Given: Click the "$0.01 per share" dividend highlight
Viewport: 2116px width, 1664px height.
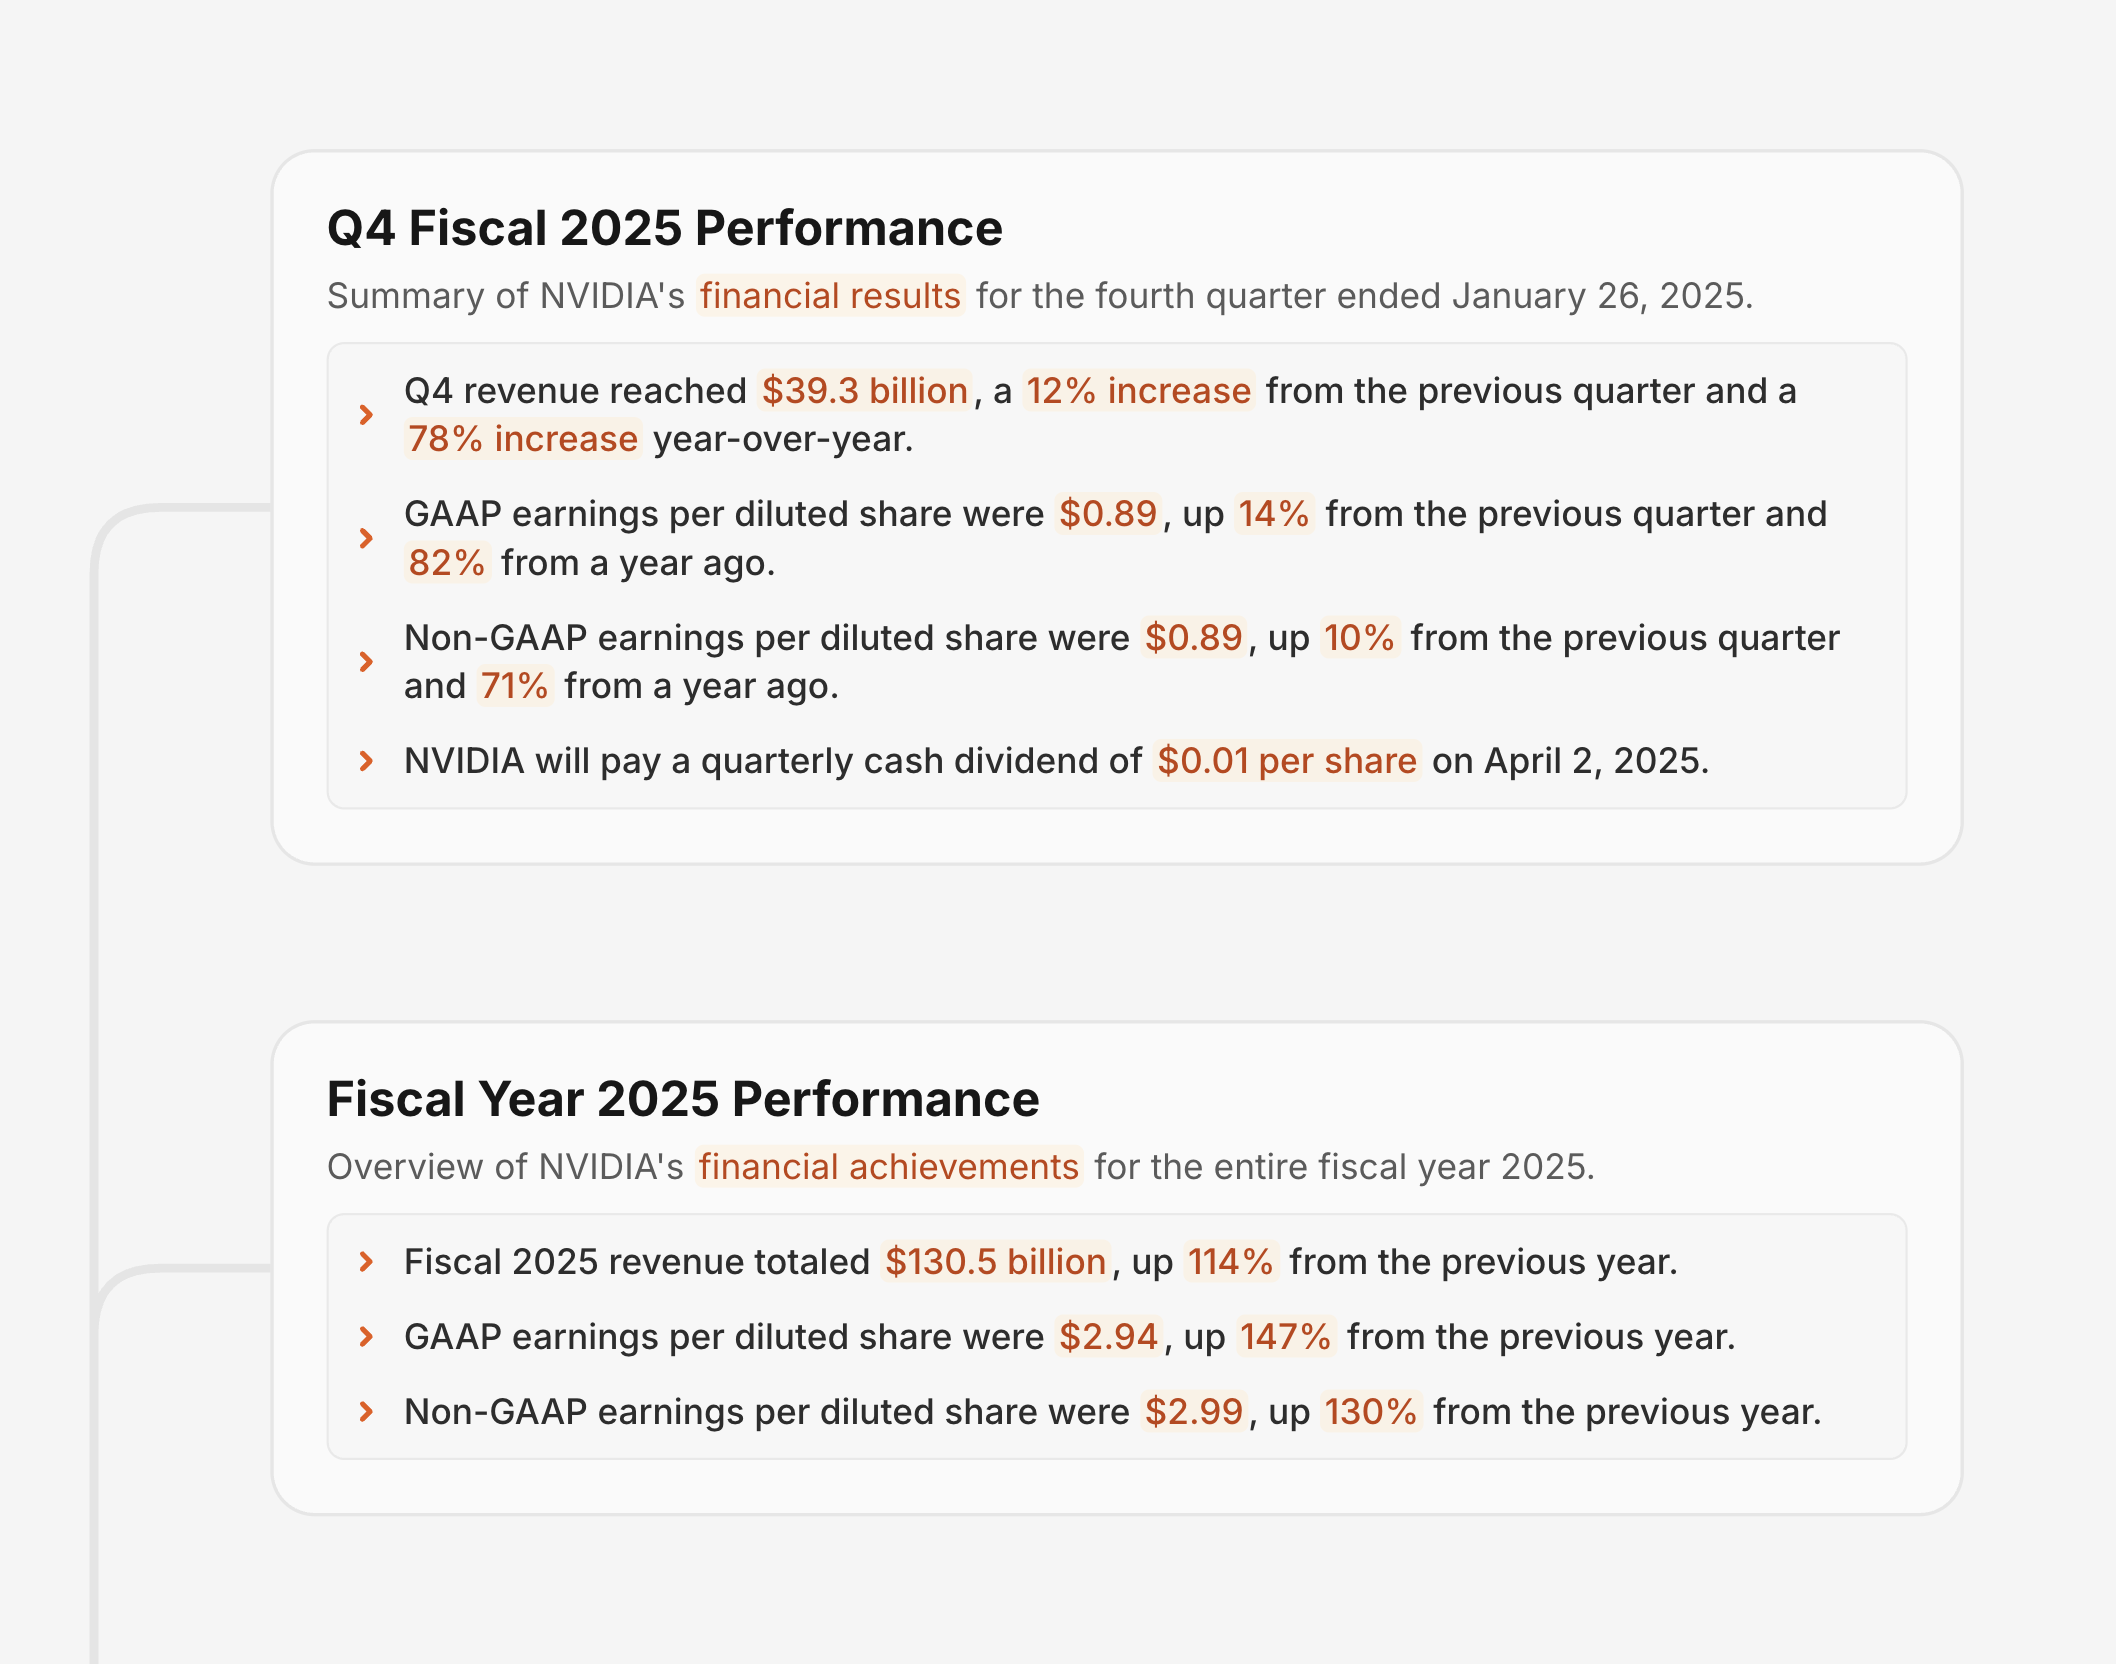Looking at the screenshot, I should [1286, 761].
